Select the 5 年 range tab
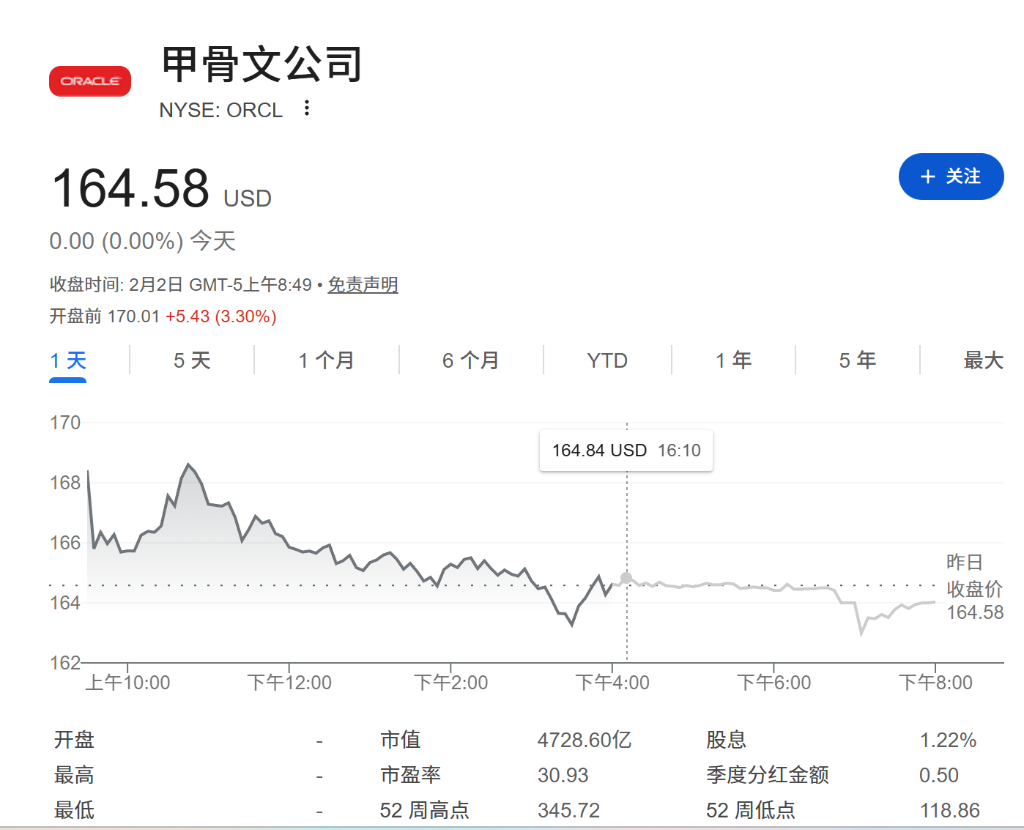The image size is (1024, 830). pos(857,360)
